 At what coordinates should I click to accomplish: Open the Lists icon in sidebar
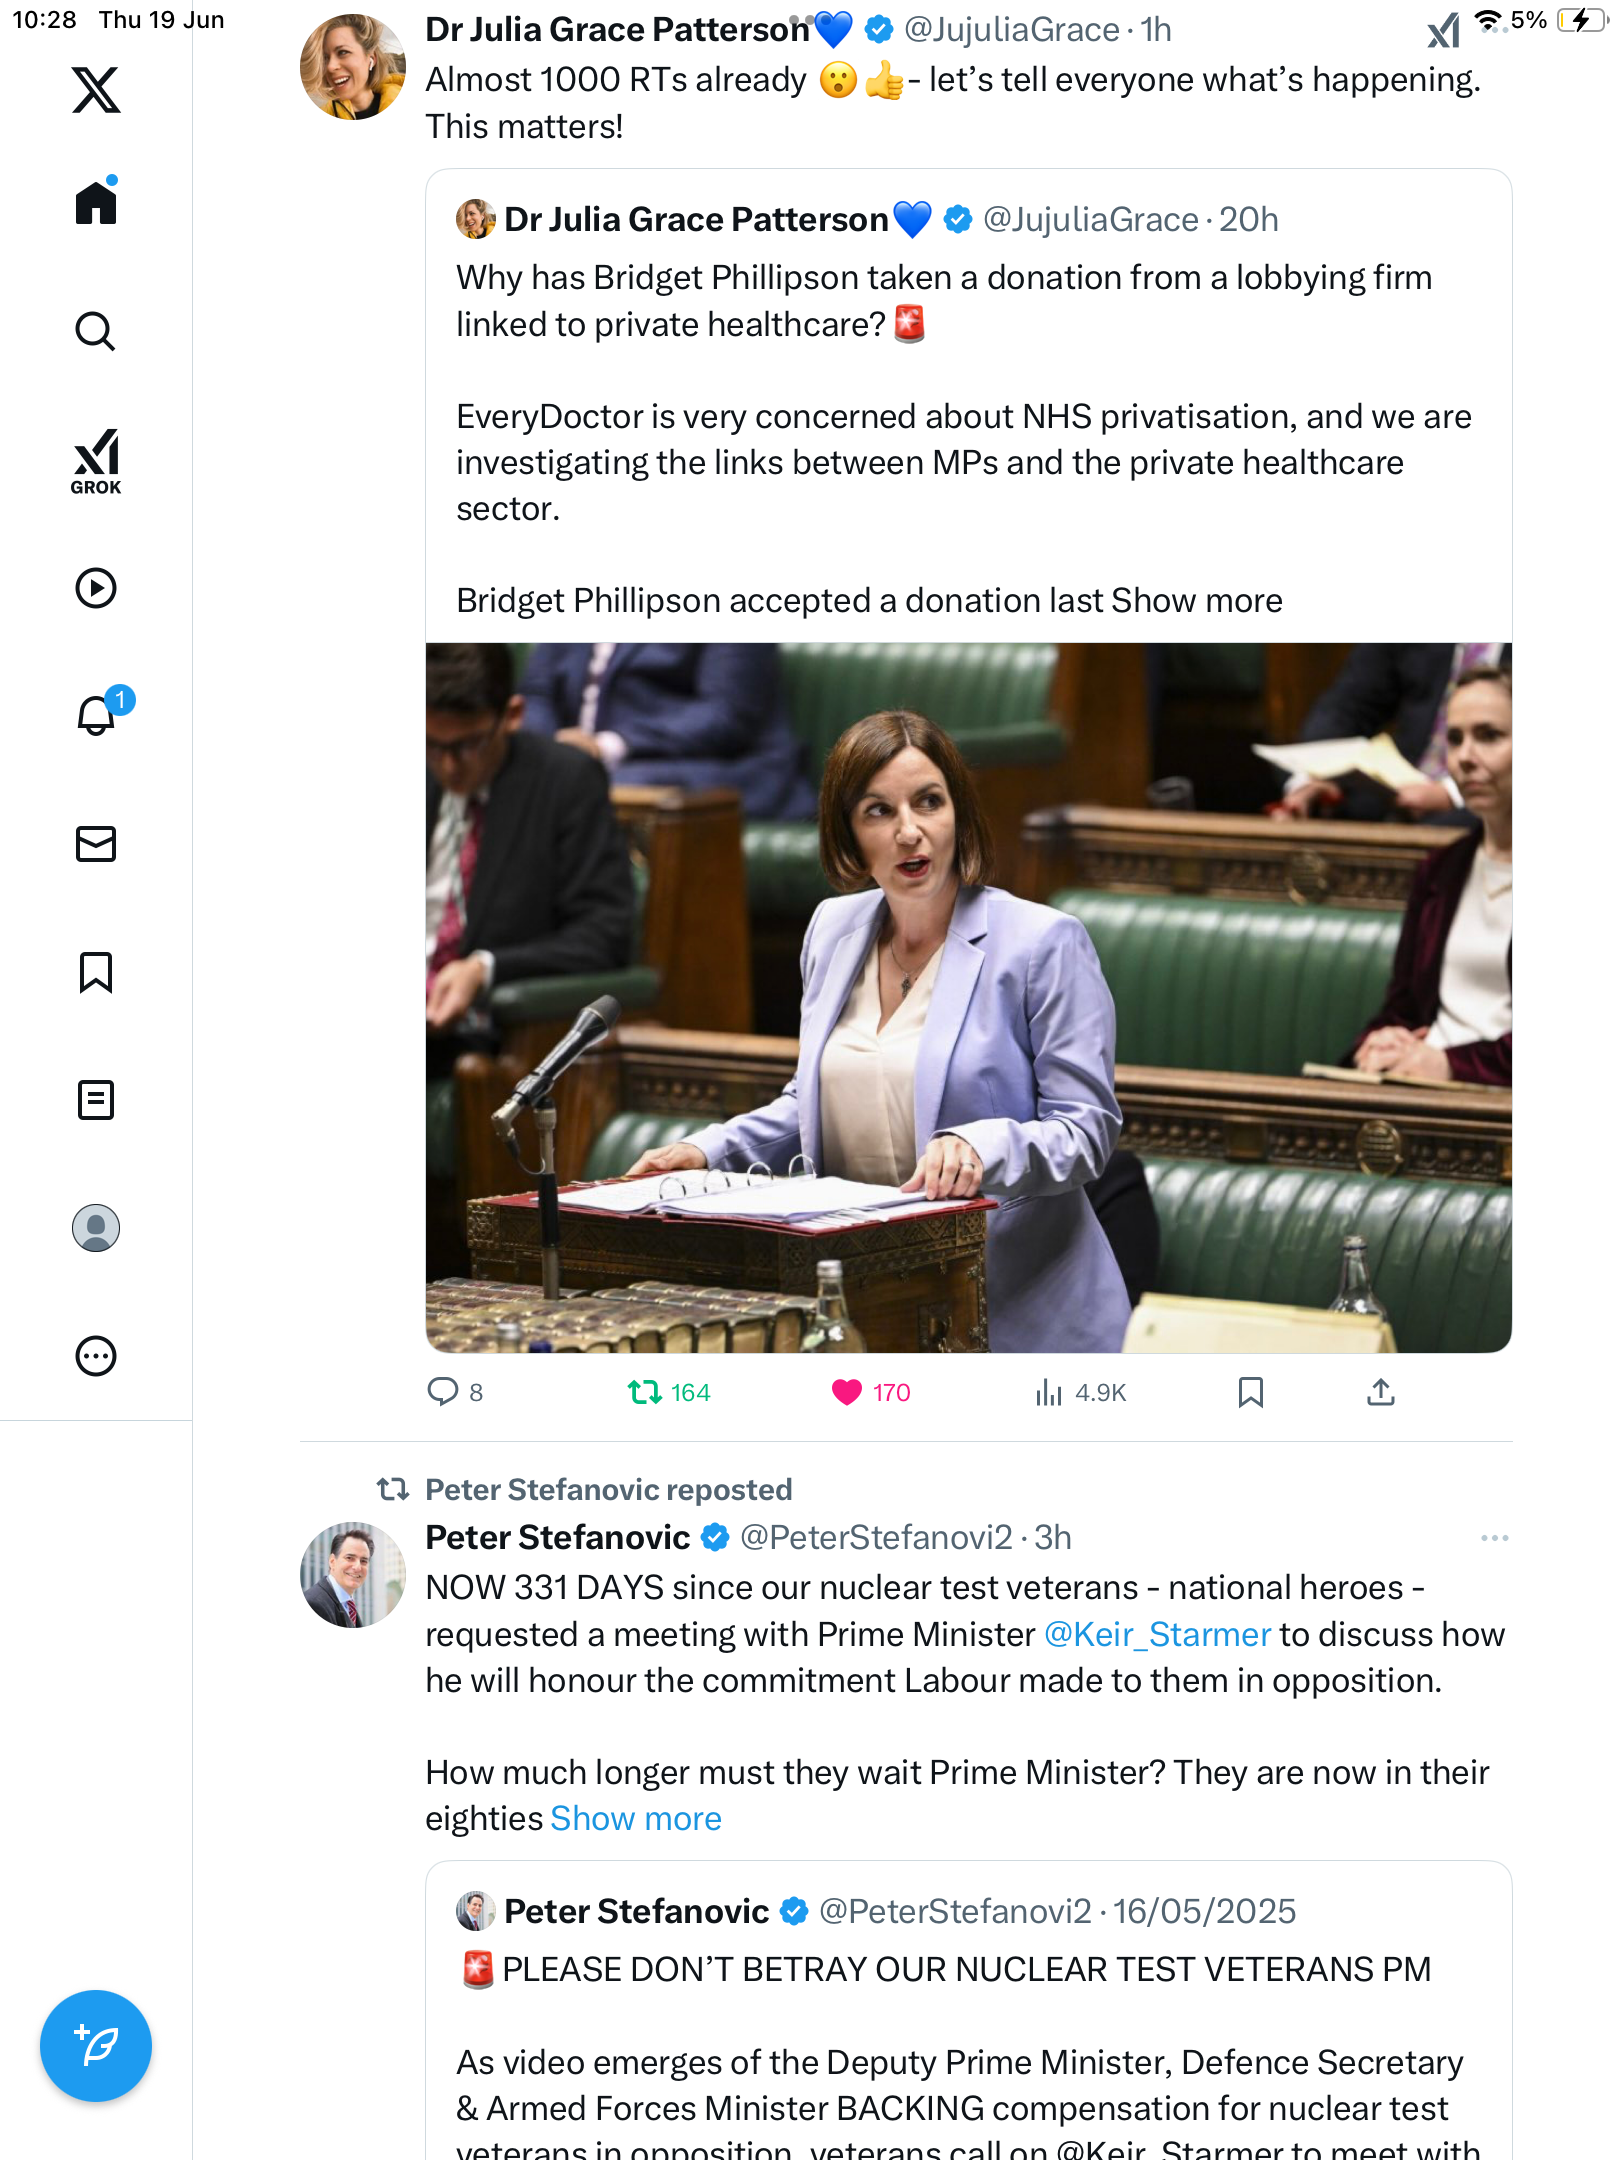pos(96,1100)
